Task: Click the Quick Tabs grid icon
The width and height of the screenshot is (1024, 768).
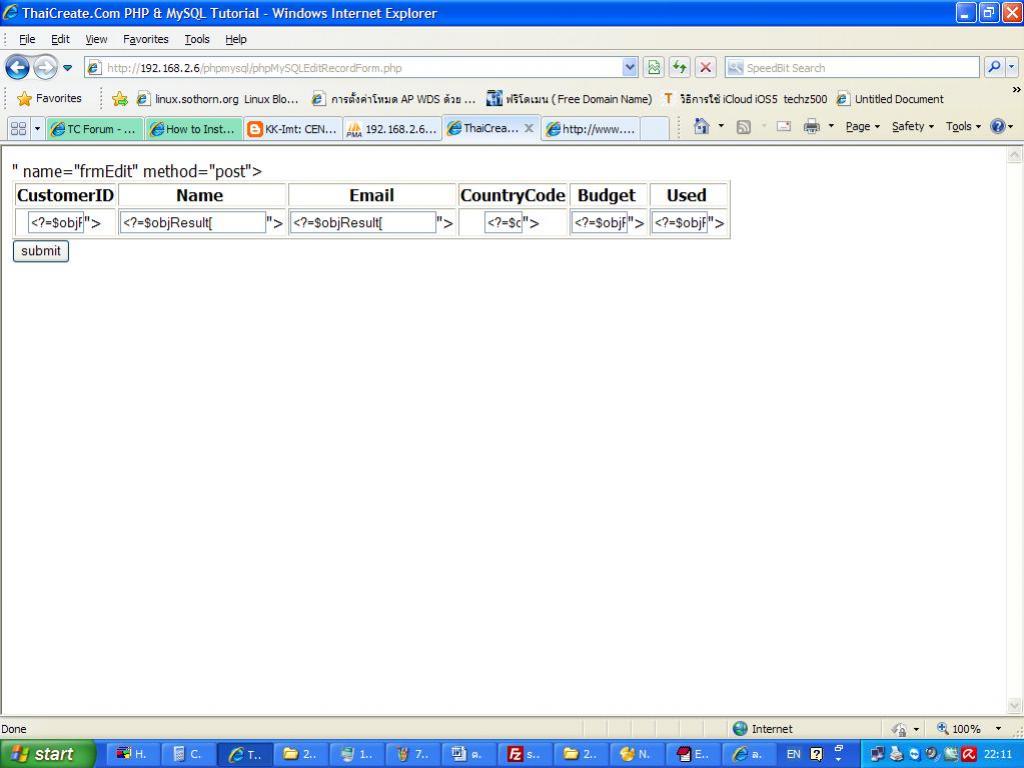Action: point(18,129)
